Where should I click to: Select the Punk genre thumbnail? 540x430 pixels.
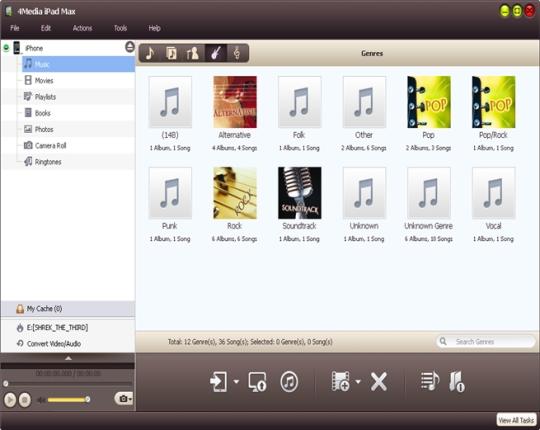click(x=170, y=193)
